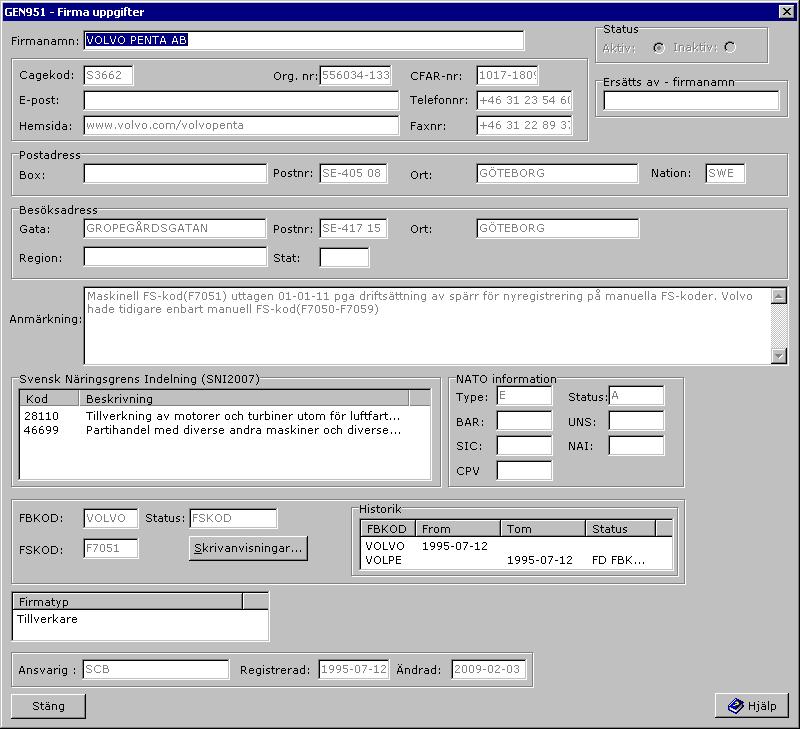Select the VOLPE row in Historik
Image resolution: width=800 pixels, height=729 pixels.
[x=516, y=560]
